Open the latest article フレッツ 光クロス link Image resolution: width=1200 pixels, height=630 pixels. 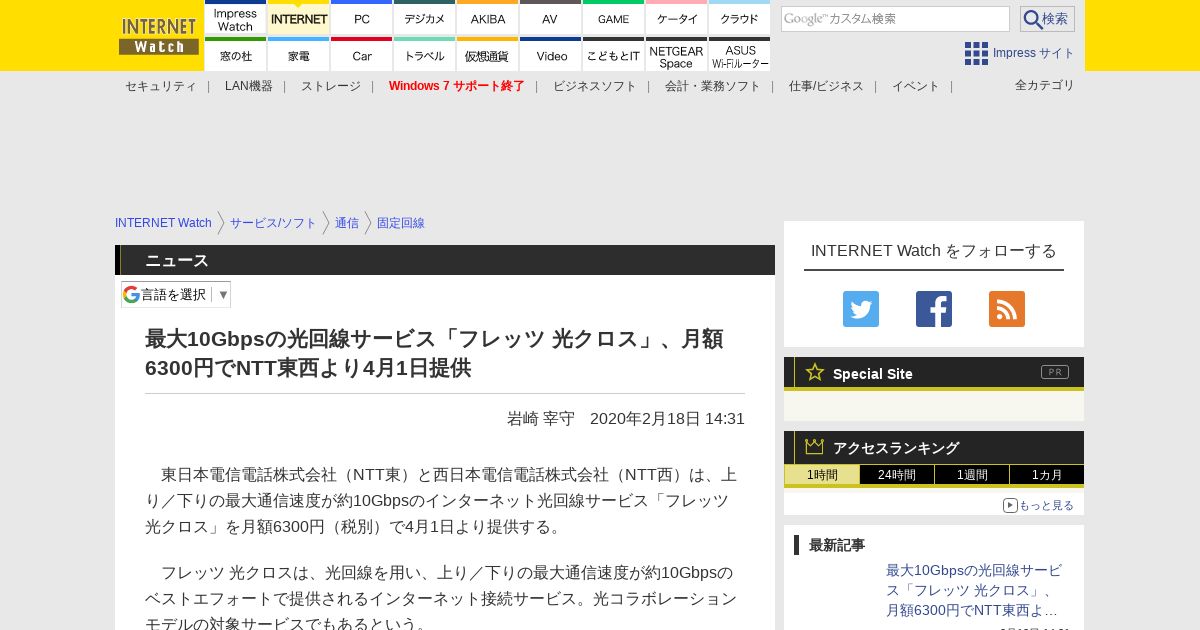click(x=974, y=590)
